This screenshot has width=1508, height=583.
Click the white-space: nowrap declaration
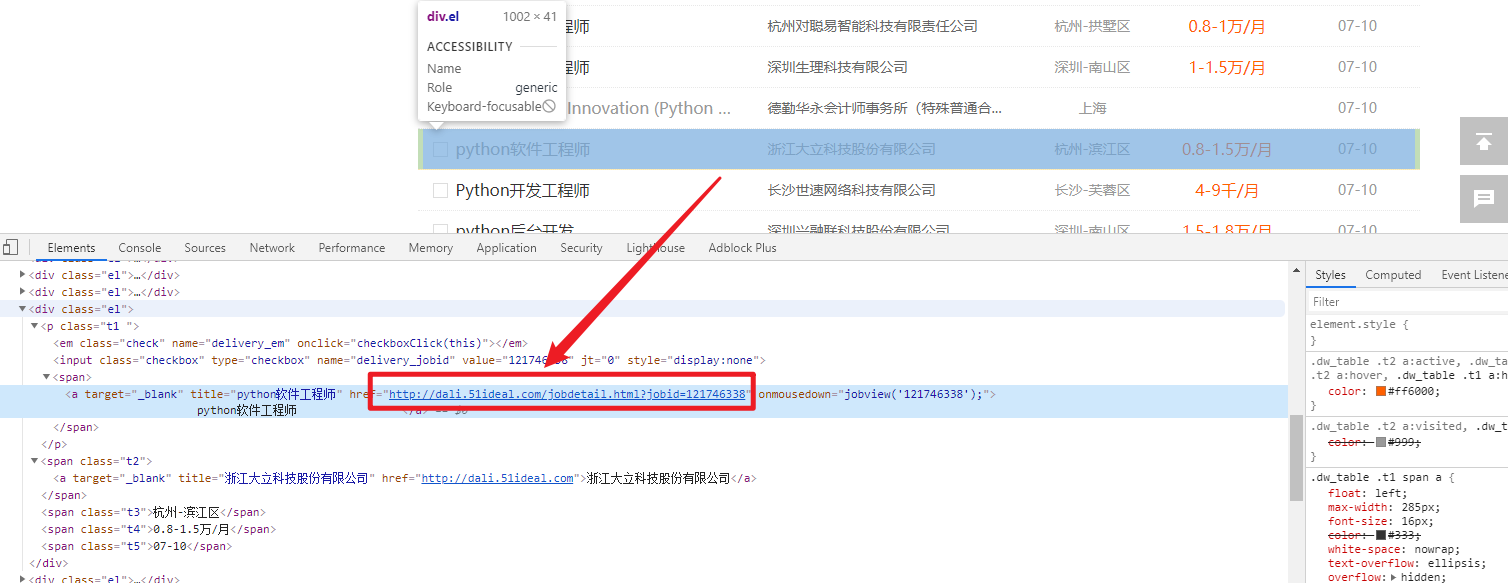(1393, 549)
